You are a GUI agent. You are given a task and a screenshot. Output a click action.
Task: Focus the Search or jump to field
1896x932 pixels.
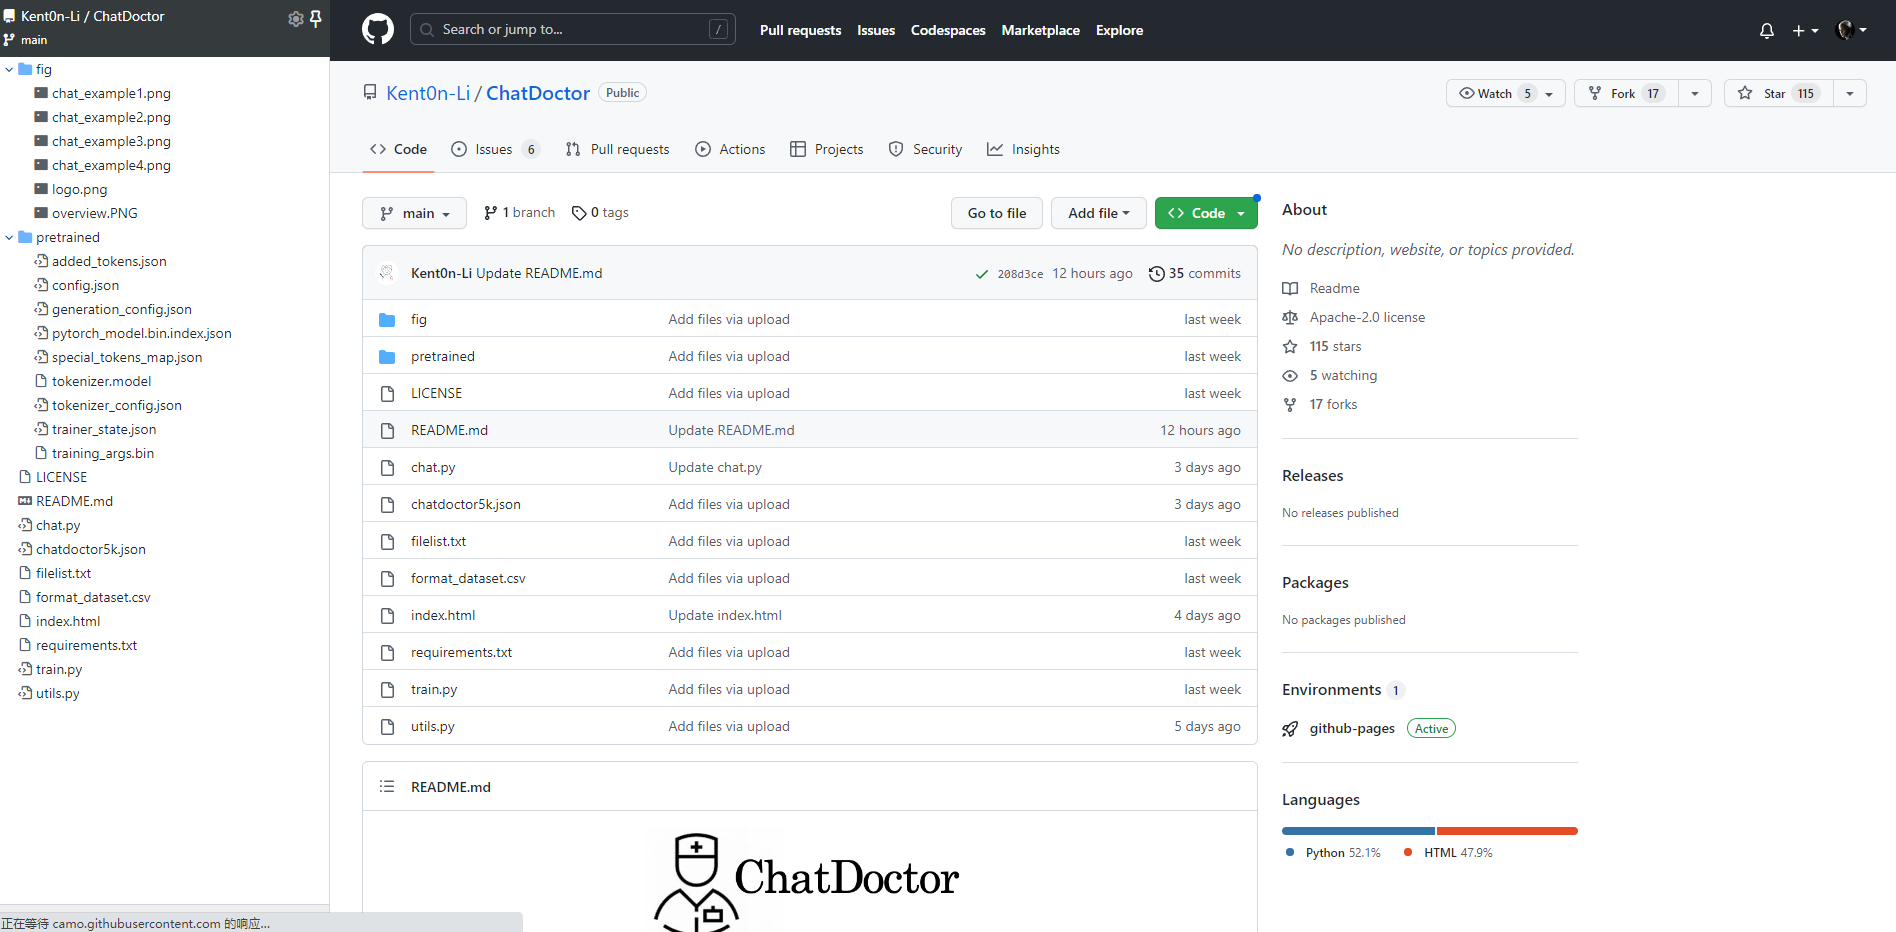572,29
